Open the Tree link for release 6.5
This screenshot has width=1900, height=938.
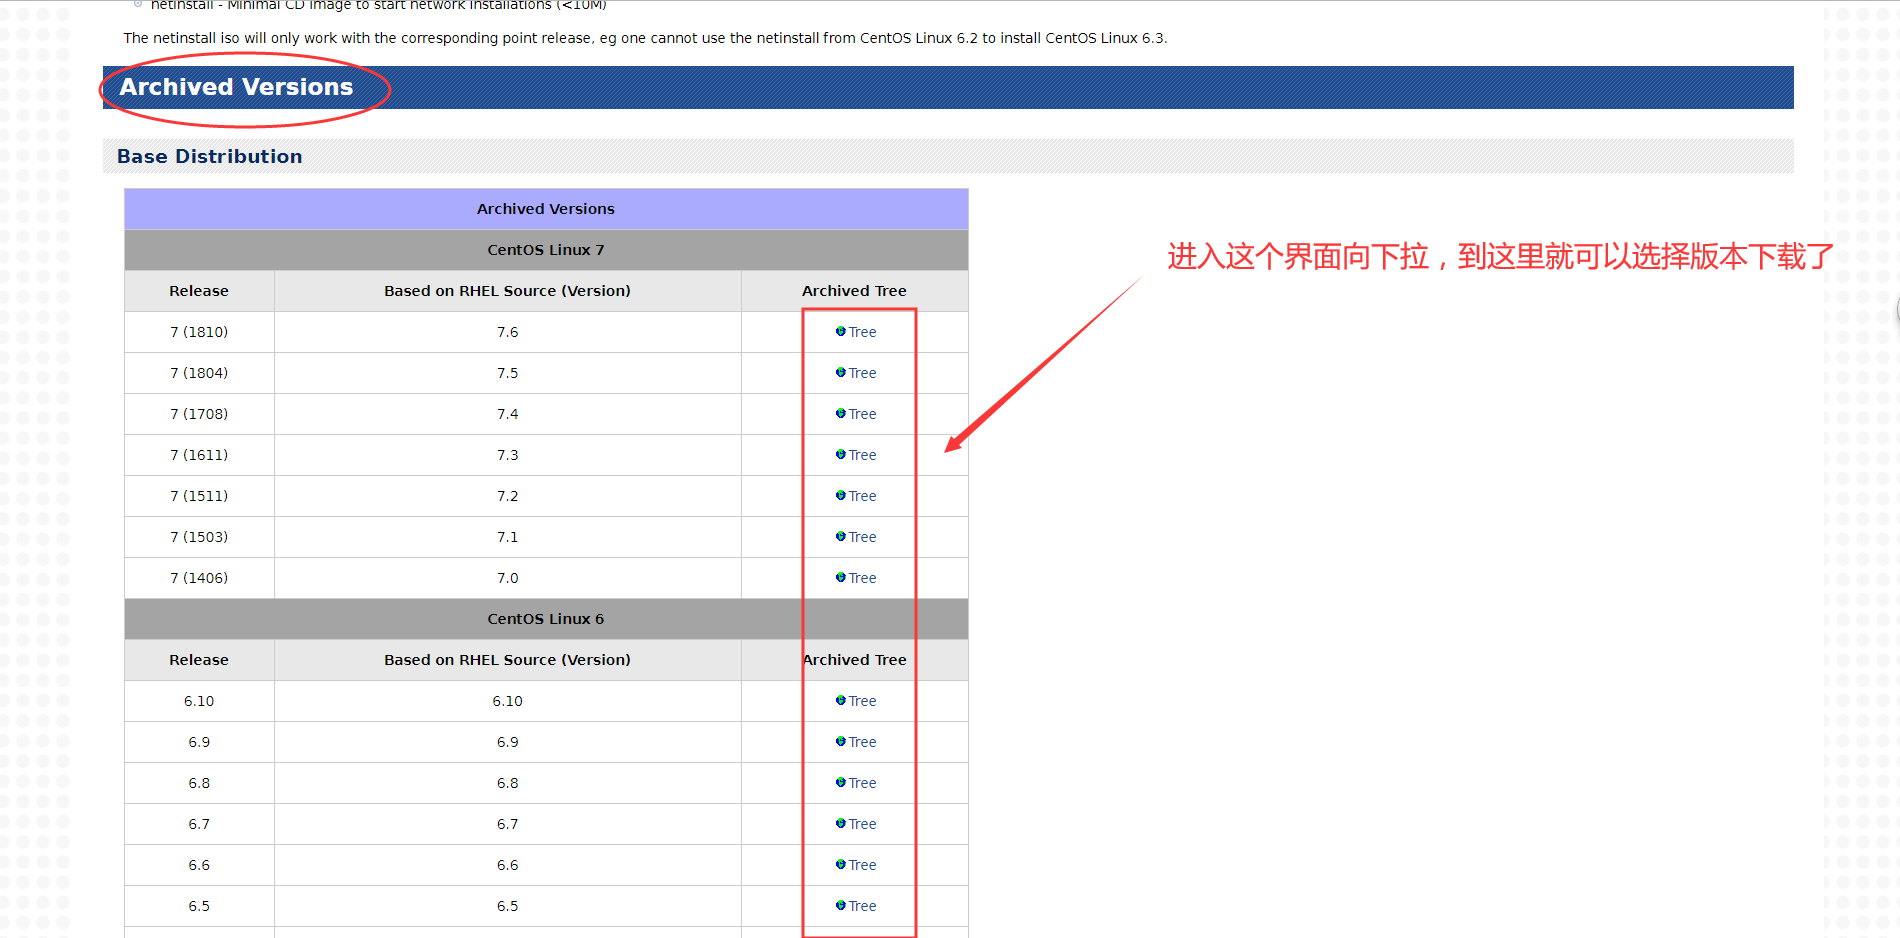862,906
